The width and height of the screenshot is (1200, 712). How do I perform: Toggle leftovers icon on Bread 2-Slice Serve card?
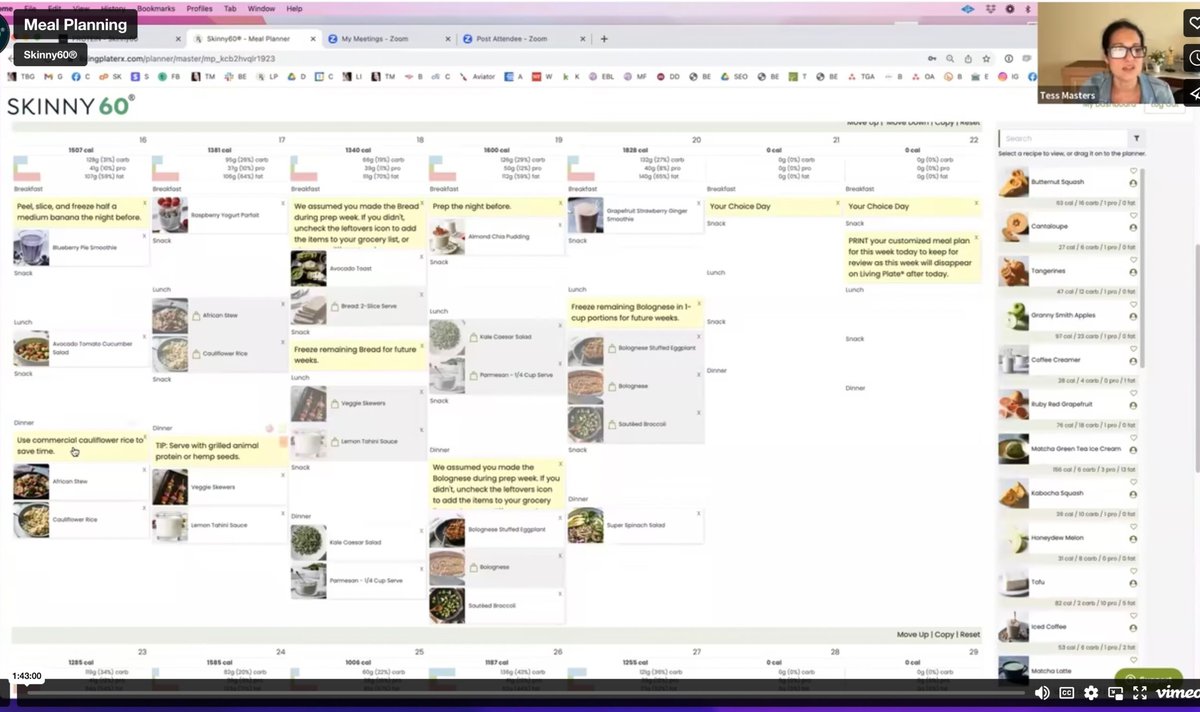tap(334, 309)
